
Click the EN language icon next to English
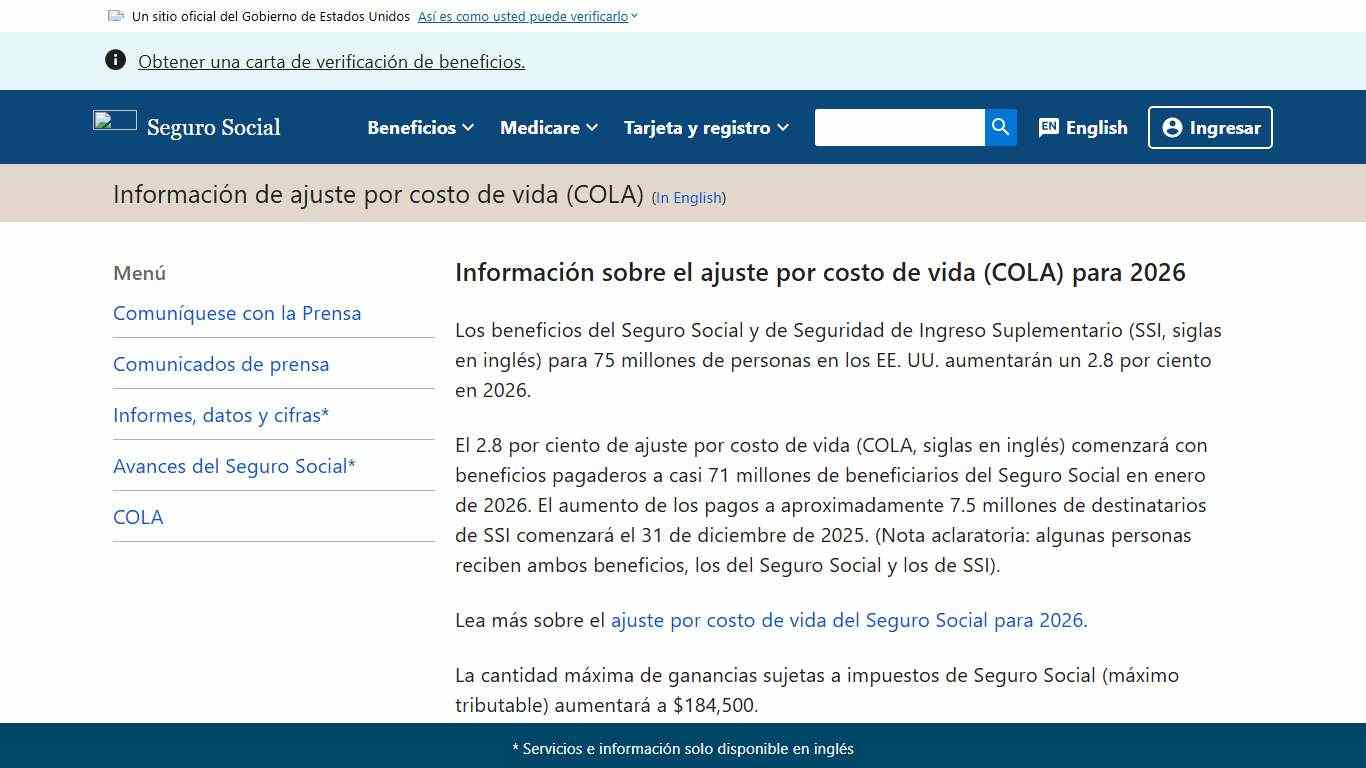point(1049,127)
